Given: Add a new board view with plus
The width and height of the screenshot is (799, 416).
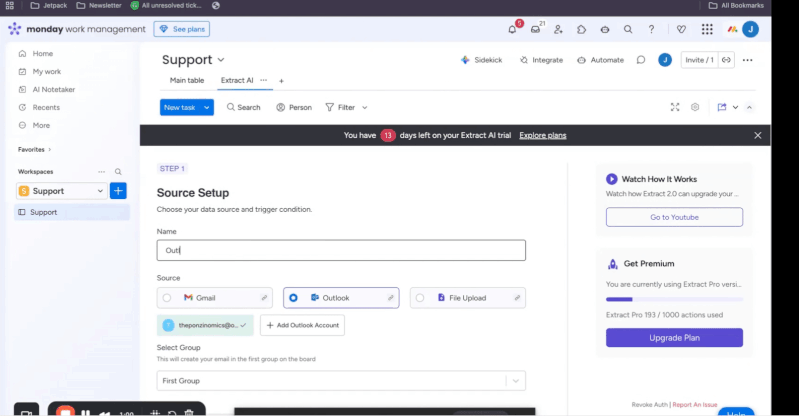Looking at the screenshot, I should point(281,81).
